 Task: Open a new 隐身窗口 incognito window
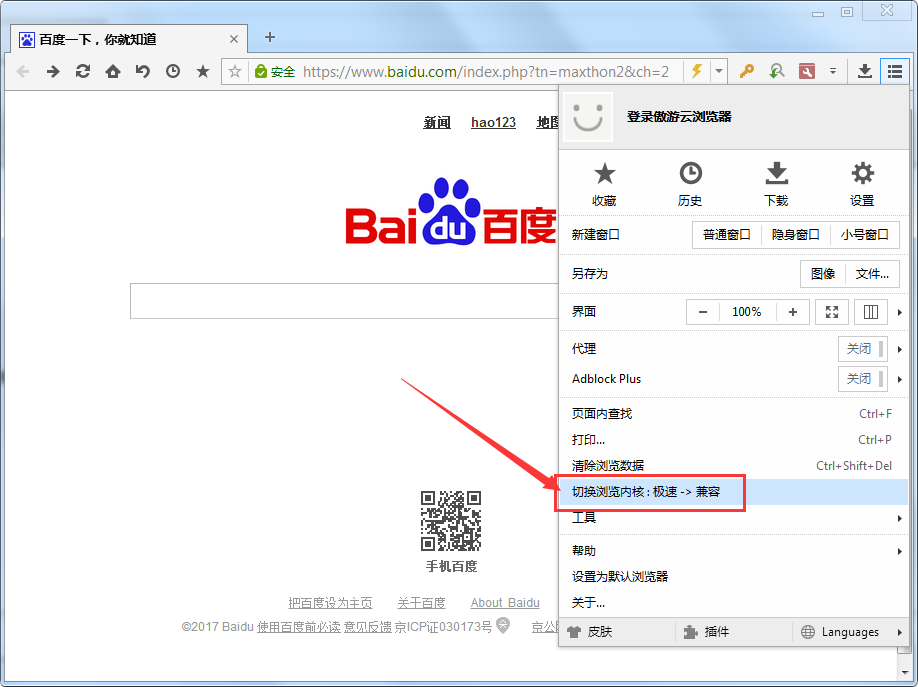click(x=795, y=234)
